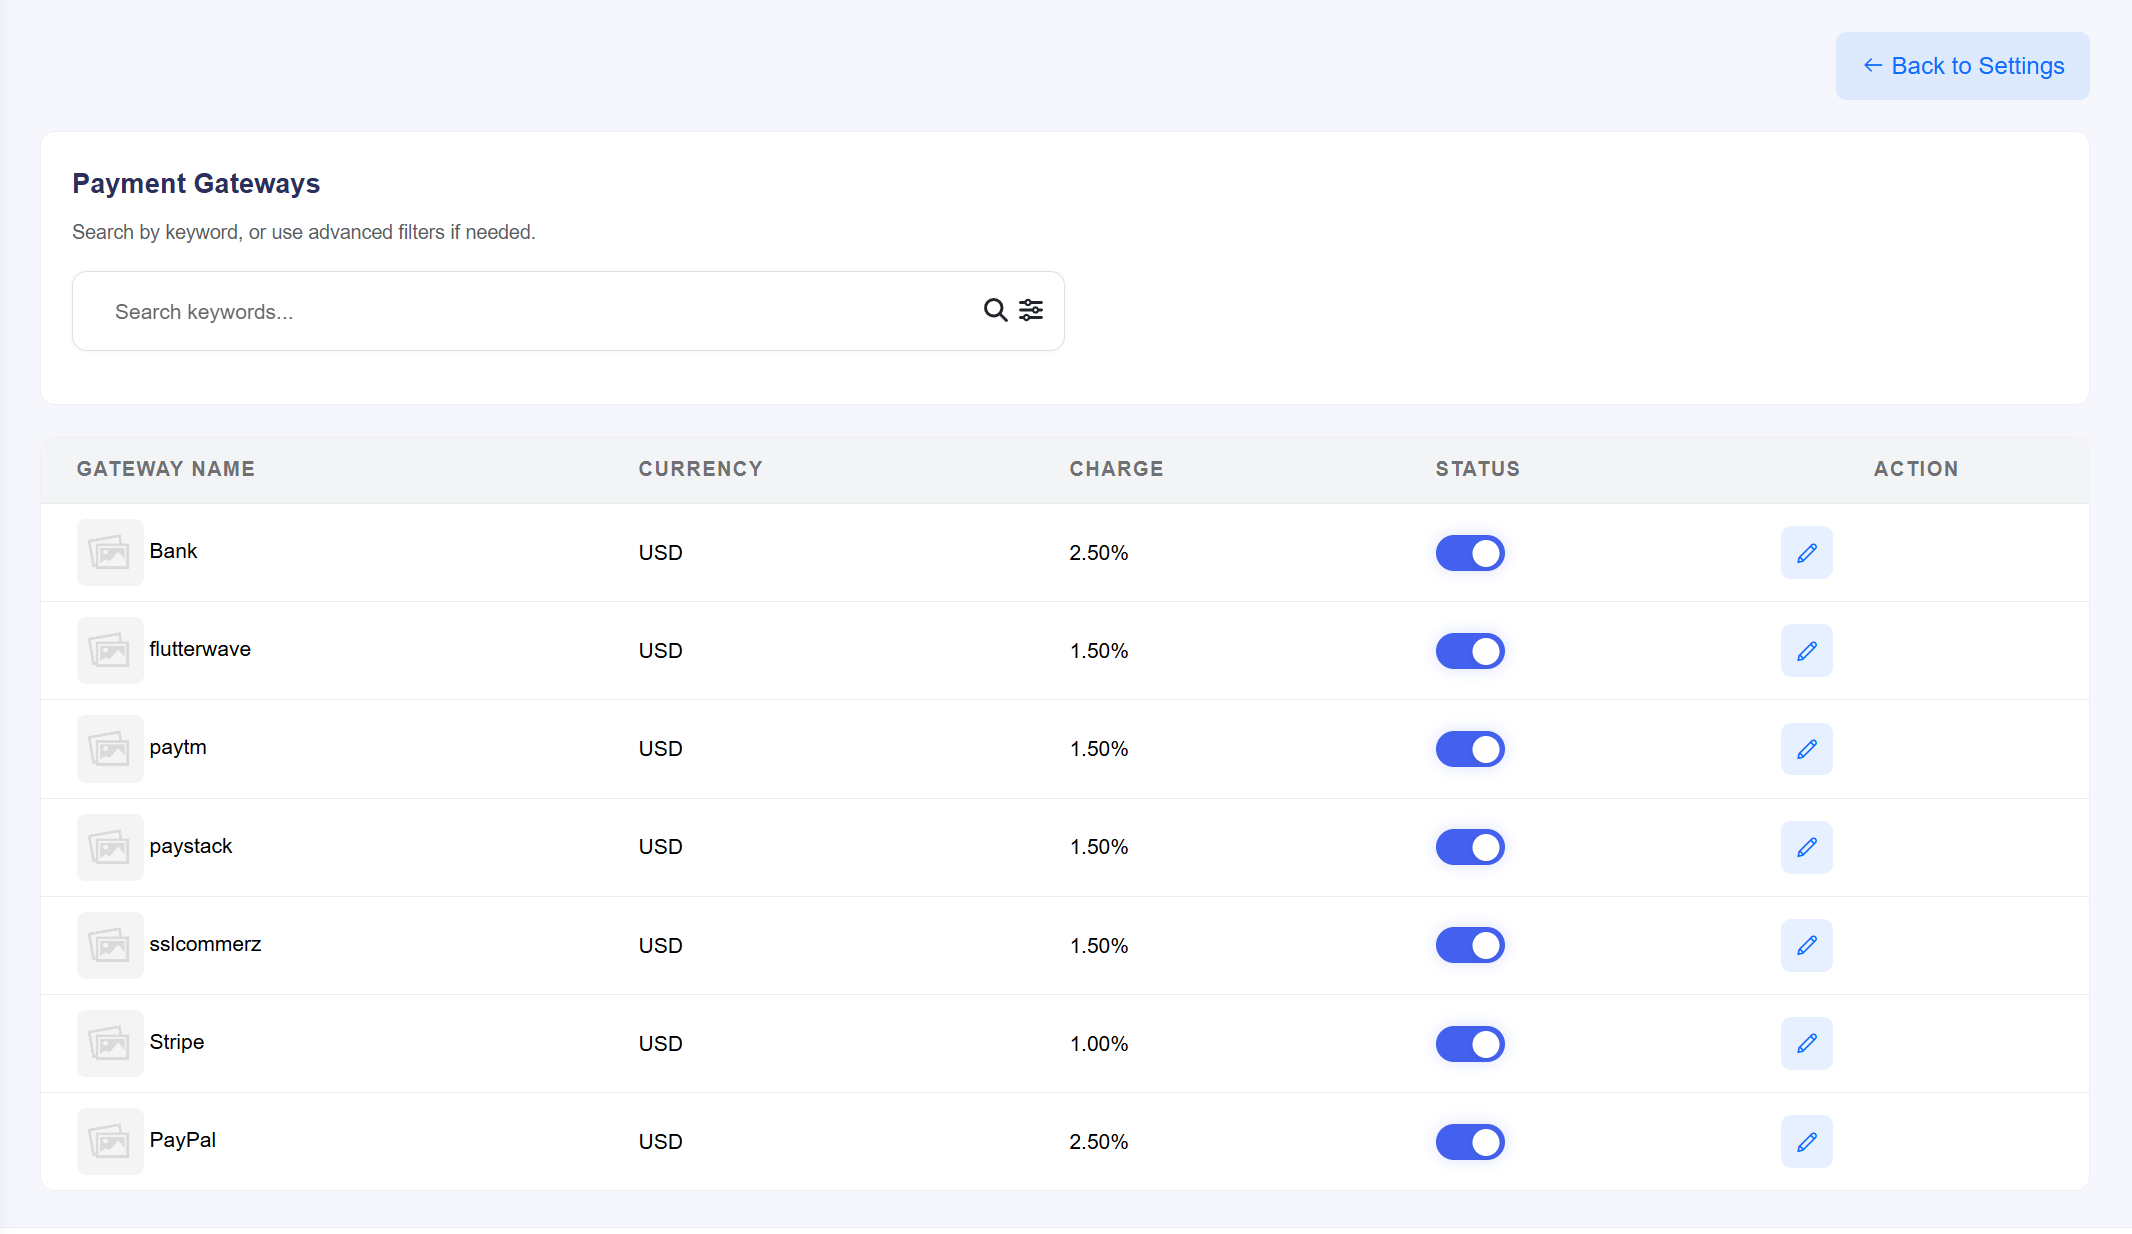Click the Bank gateway image thumbnail

coord(110,552)
